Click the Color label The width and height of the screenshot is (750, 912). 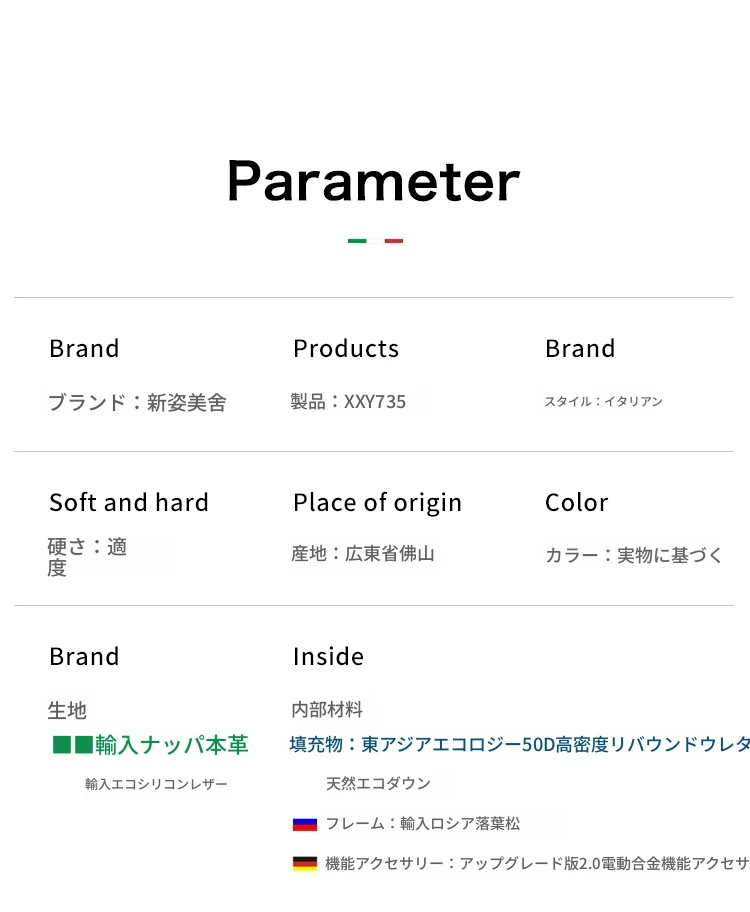pyautogui.click(x=576, y=503)
